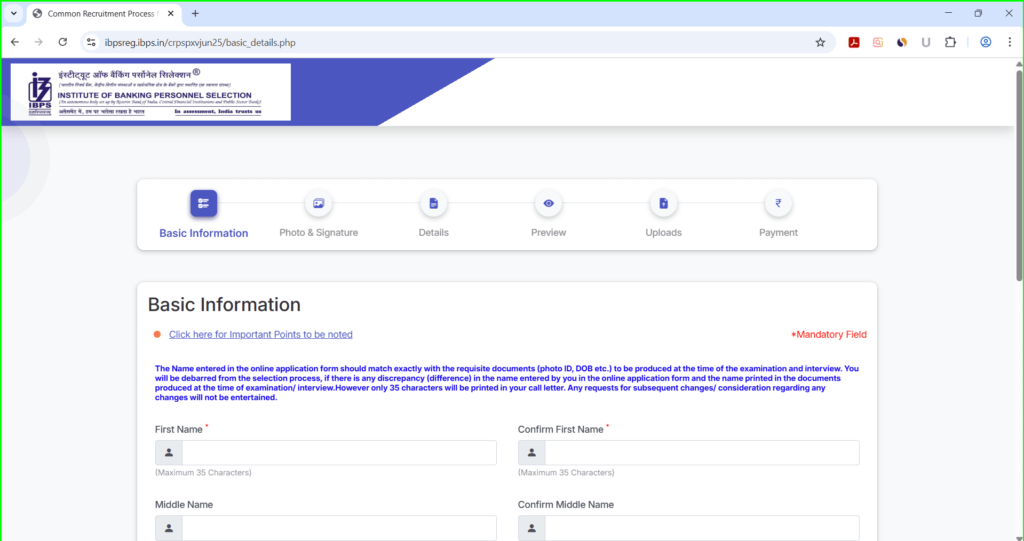Click the browser forward arrow
The width and height of the screenshot is (1024, 541).
point(39,42)
